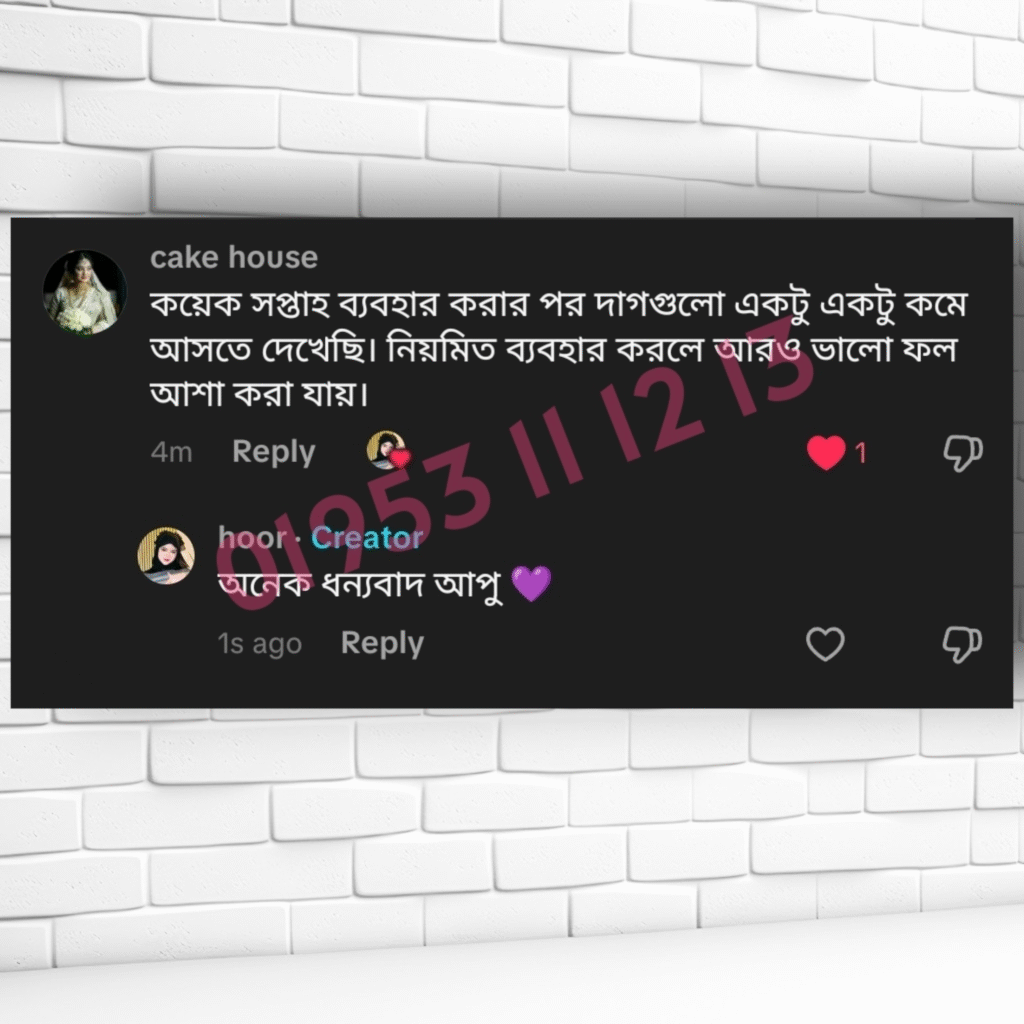Open the cake house username link
The height and width of the screenshot is (1024, 1024).
click(234, 257)
